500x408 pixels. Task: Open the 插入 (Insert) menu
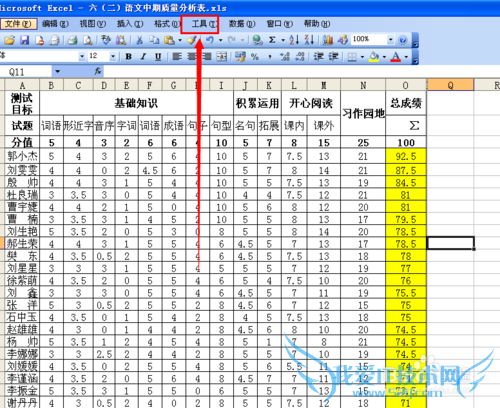130,24
